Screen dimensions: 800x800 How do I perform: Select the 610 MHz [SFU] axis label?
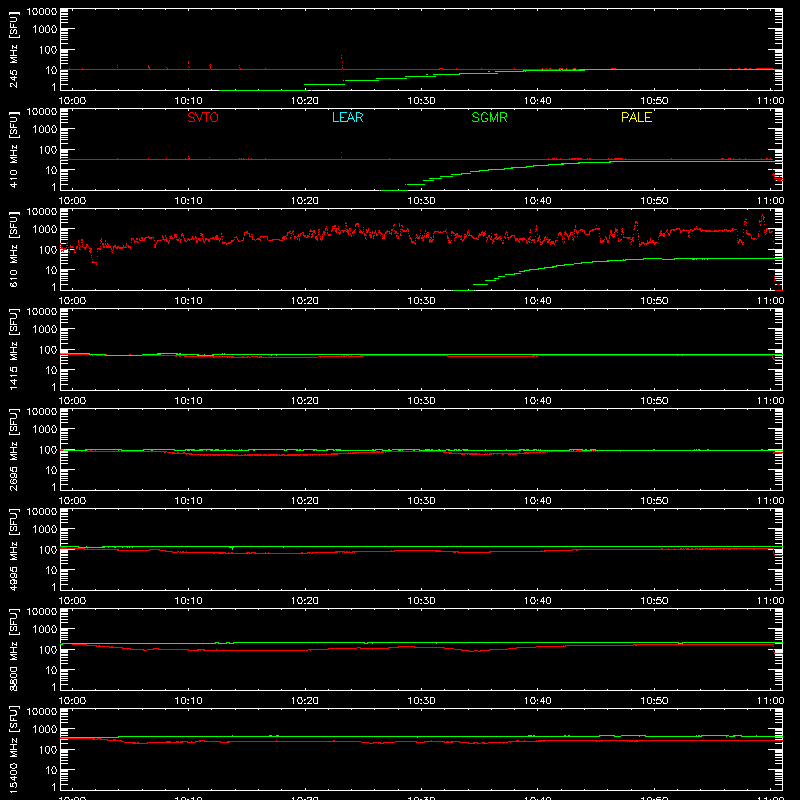point(13,249)
